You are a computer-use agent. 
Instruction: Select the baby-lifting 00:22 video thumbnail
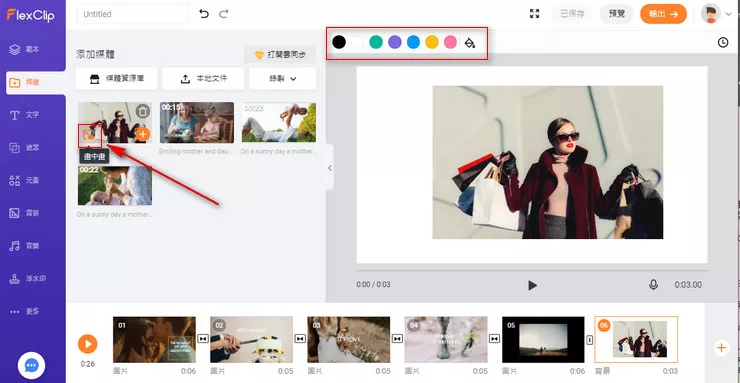coord(279,122)
